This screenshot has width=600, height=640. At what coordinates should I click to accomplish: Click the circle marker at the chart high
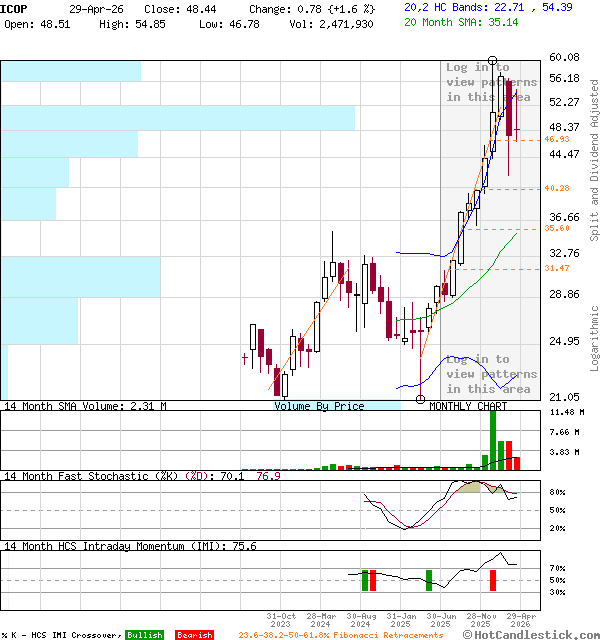point(492,61)
